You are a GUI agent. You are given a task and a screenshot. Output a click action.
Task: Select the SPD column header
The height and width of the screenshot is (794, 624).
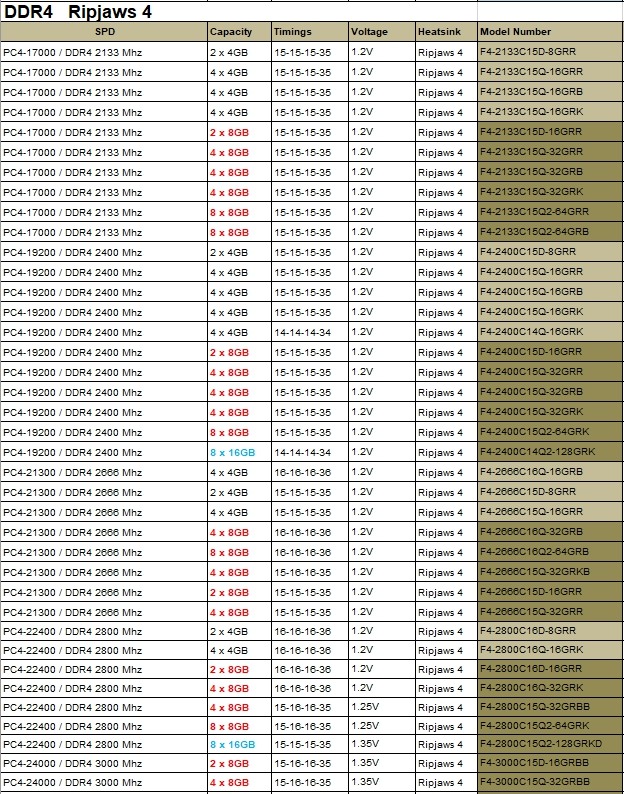104,31
